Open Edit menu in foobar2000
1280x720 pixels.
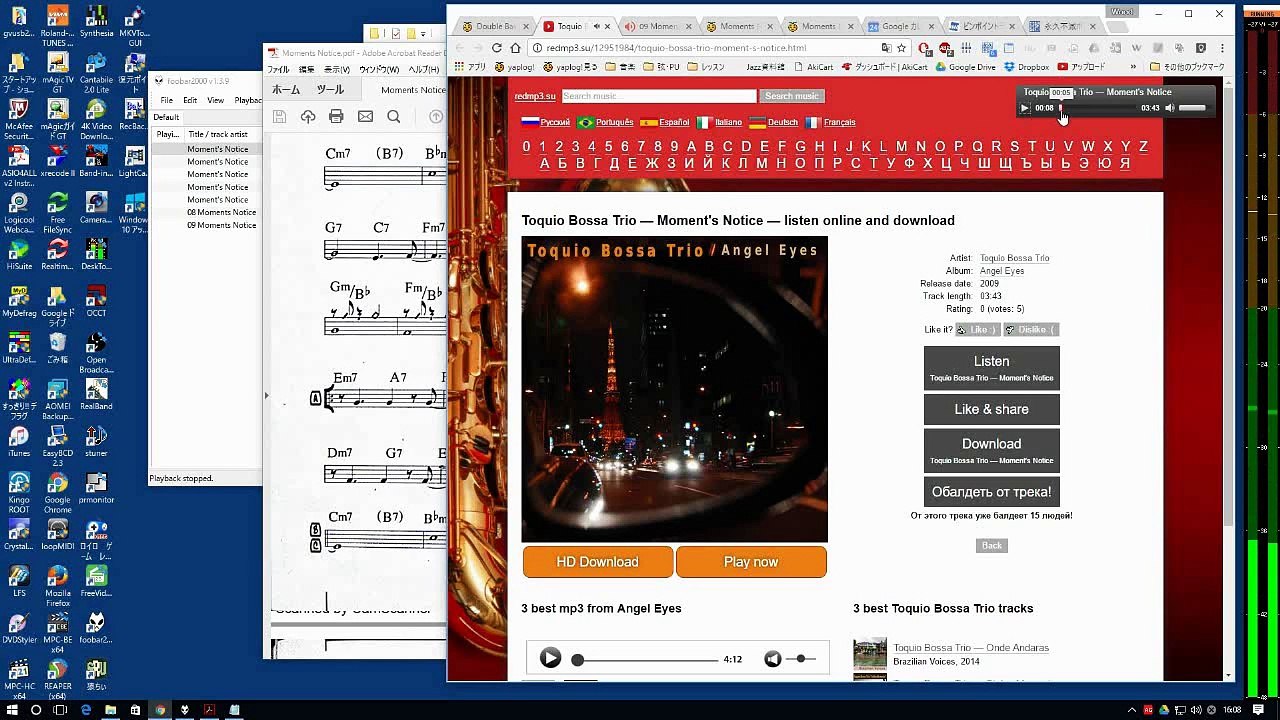pos(190,100)
